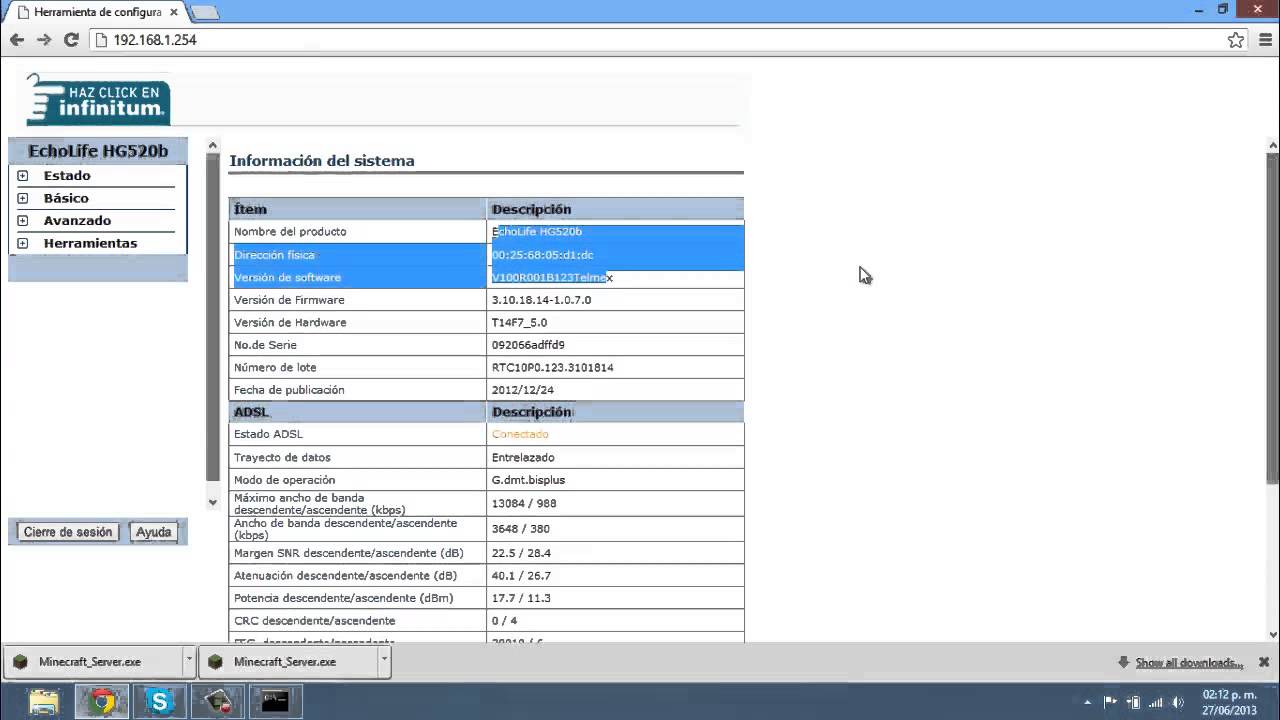Select the Herramientas menu item
This screenshot has width=1280, height=720.
pos(90,243)
